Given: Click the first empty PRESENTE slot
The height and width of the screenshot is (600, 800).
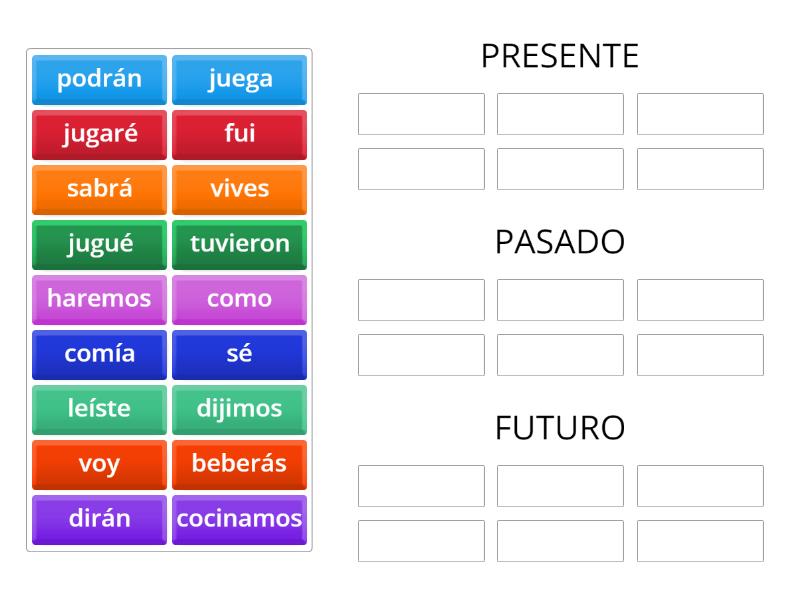Looking at the screenshot, I should click(x=420, y=113).
